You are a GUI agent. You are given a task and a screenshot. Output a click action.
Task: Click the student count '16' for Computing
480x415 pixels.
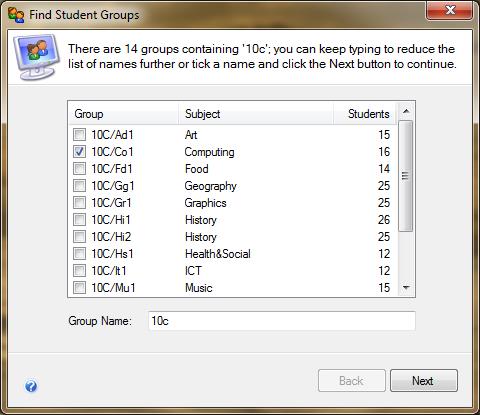click(x=384, y=152)
